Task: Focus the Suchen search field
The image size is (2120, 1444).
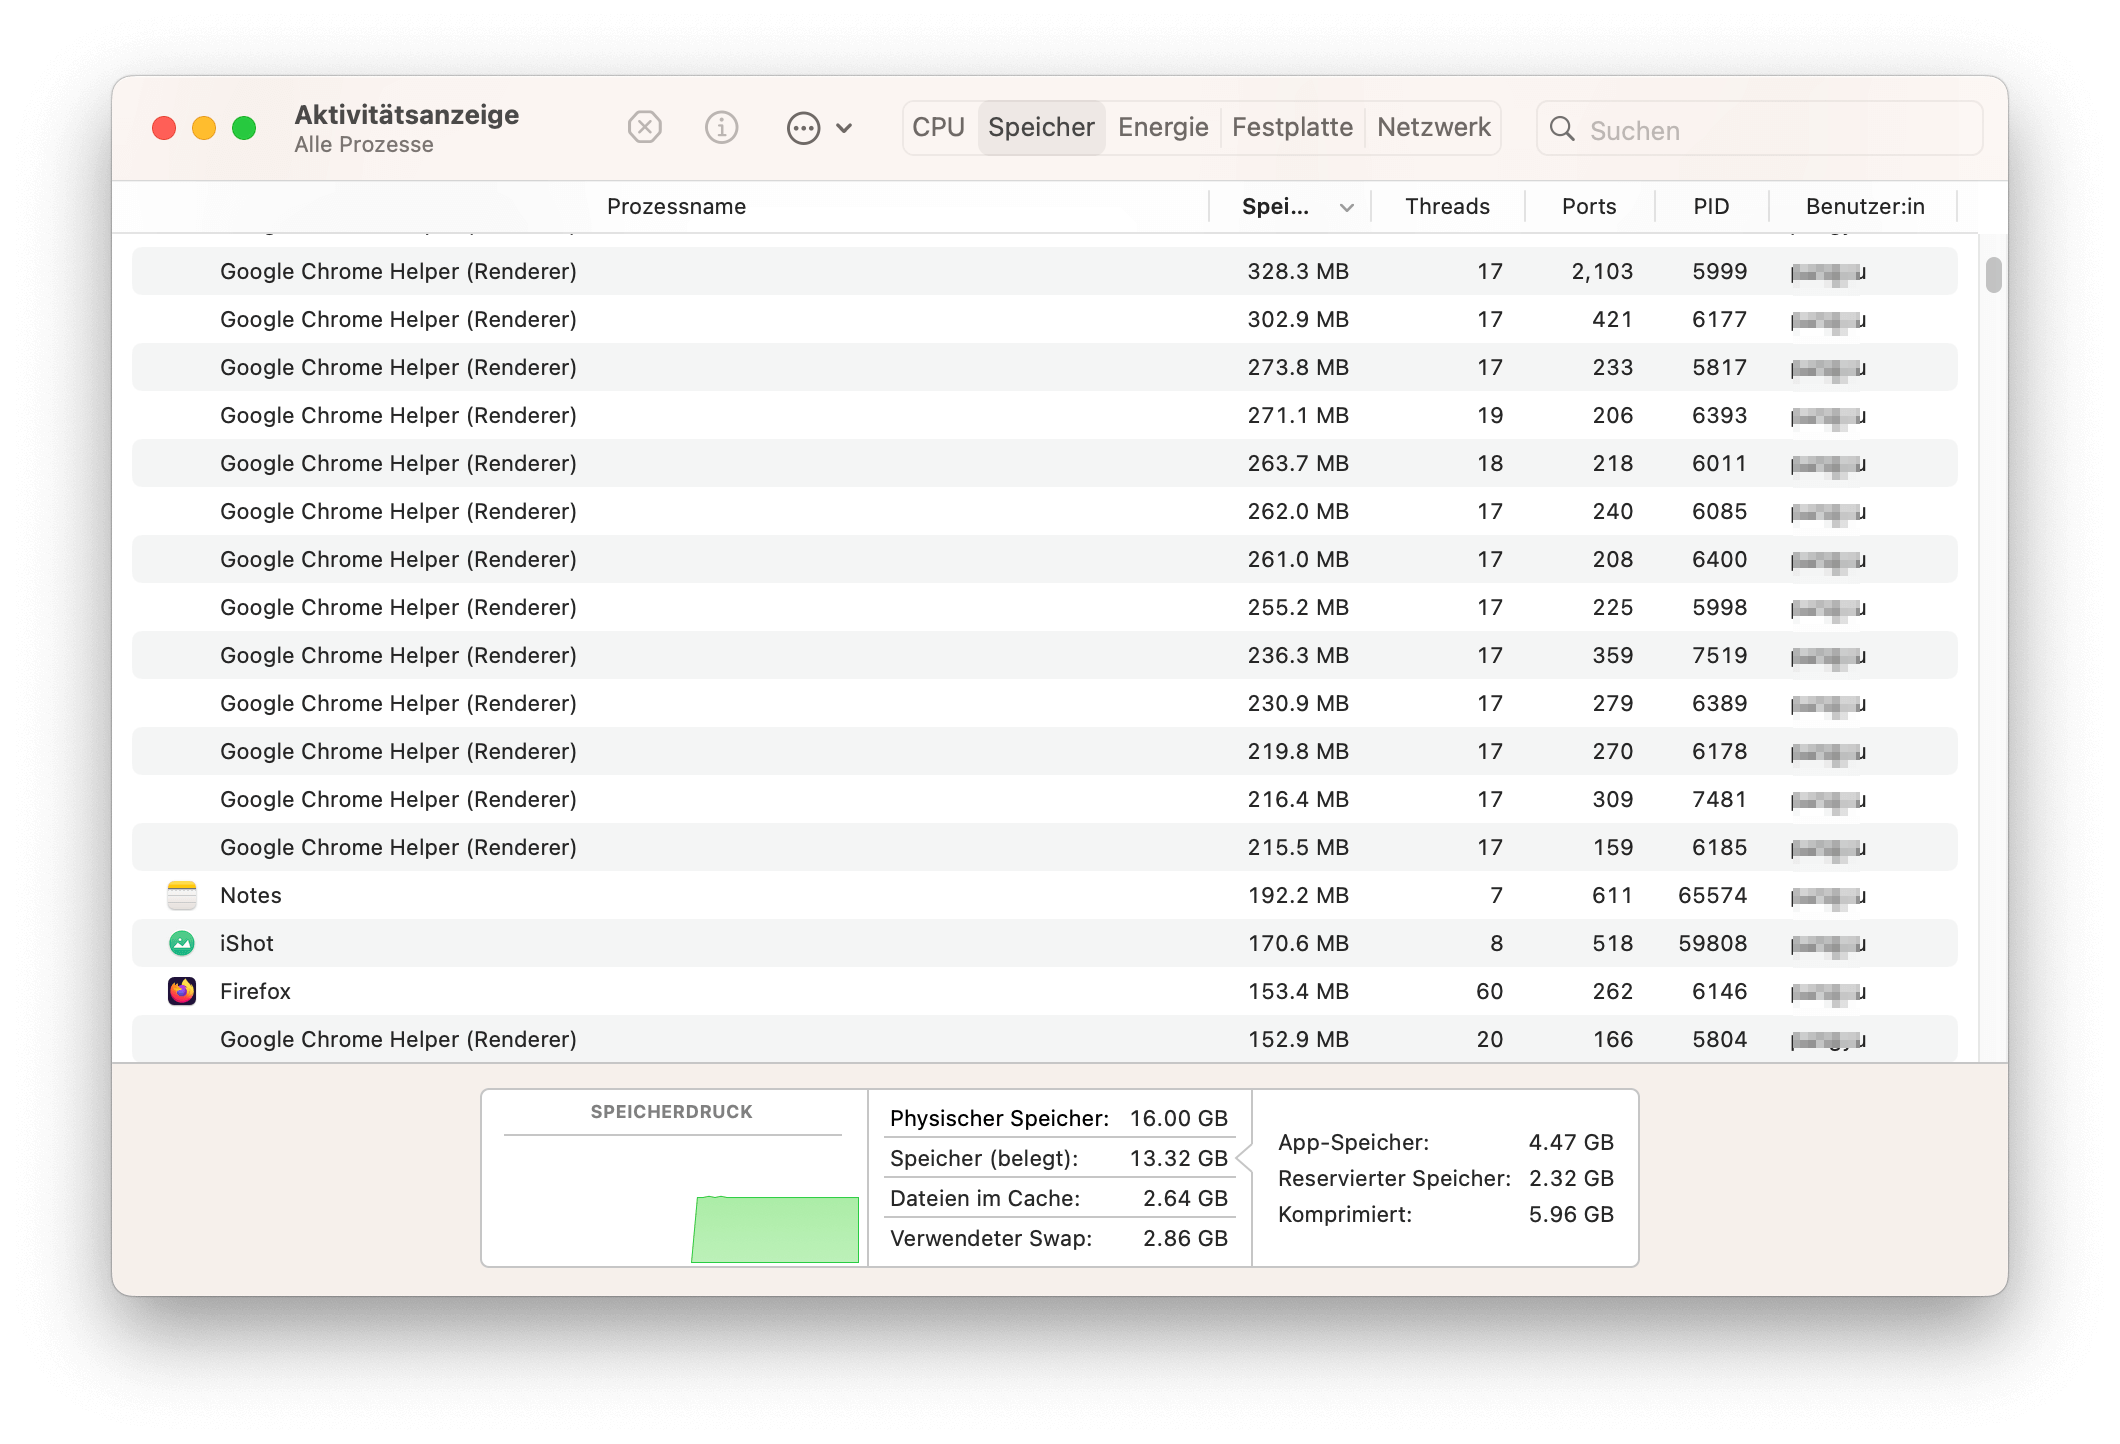Action: 1759,129
